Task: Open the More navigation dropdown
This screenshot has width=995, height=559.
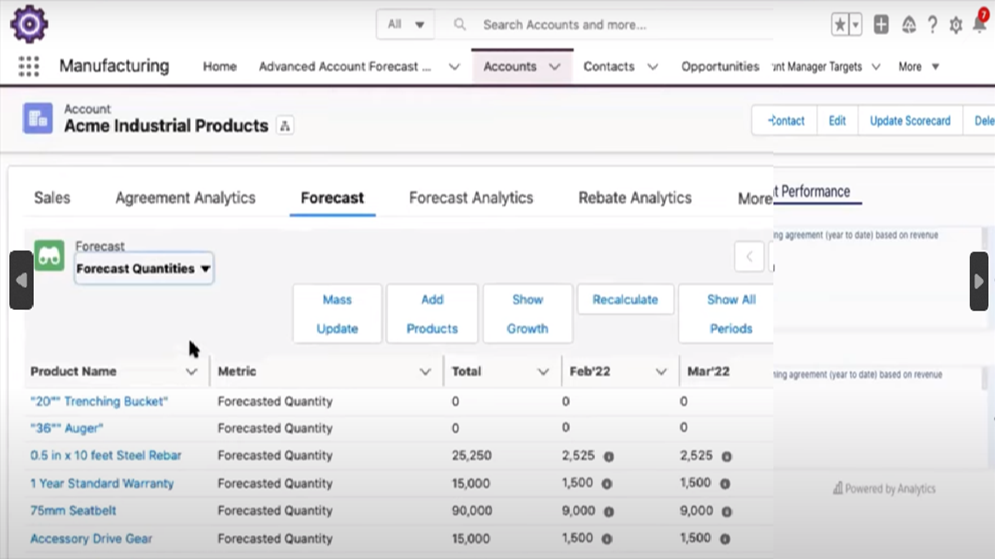Action: (918, 67)
